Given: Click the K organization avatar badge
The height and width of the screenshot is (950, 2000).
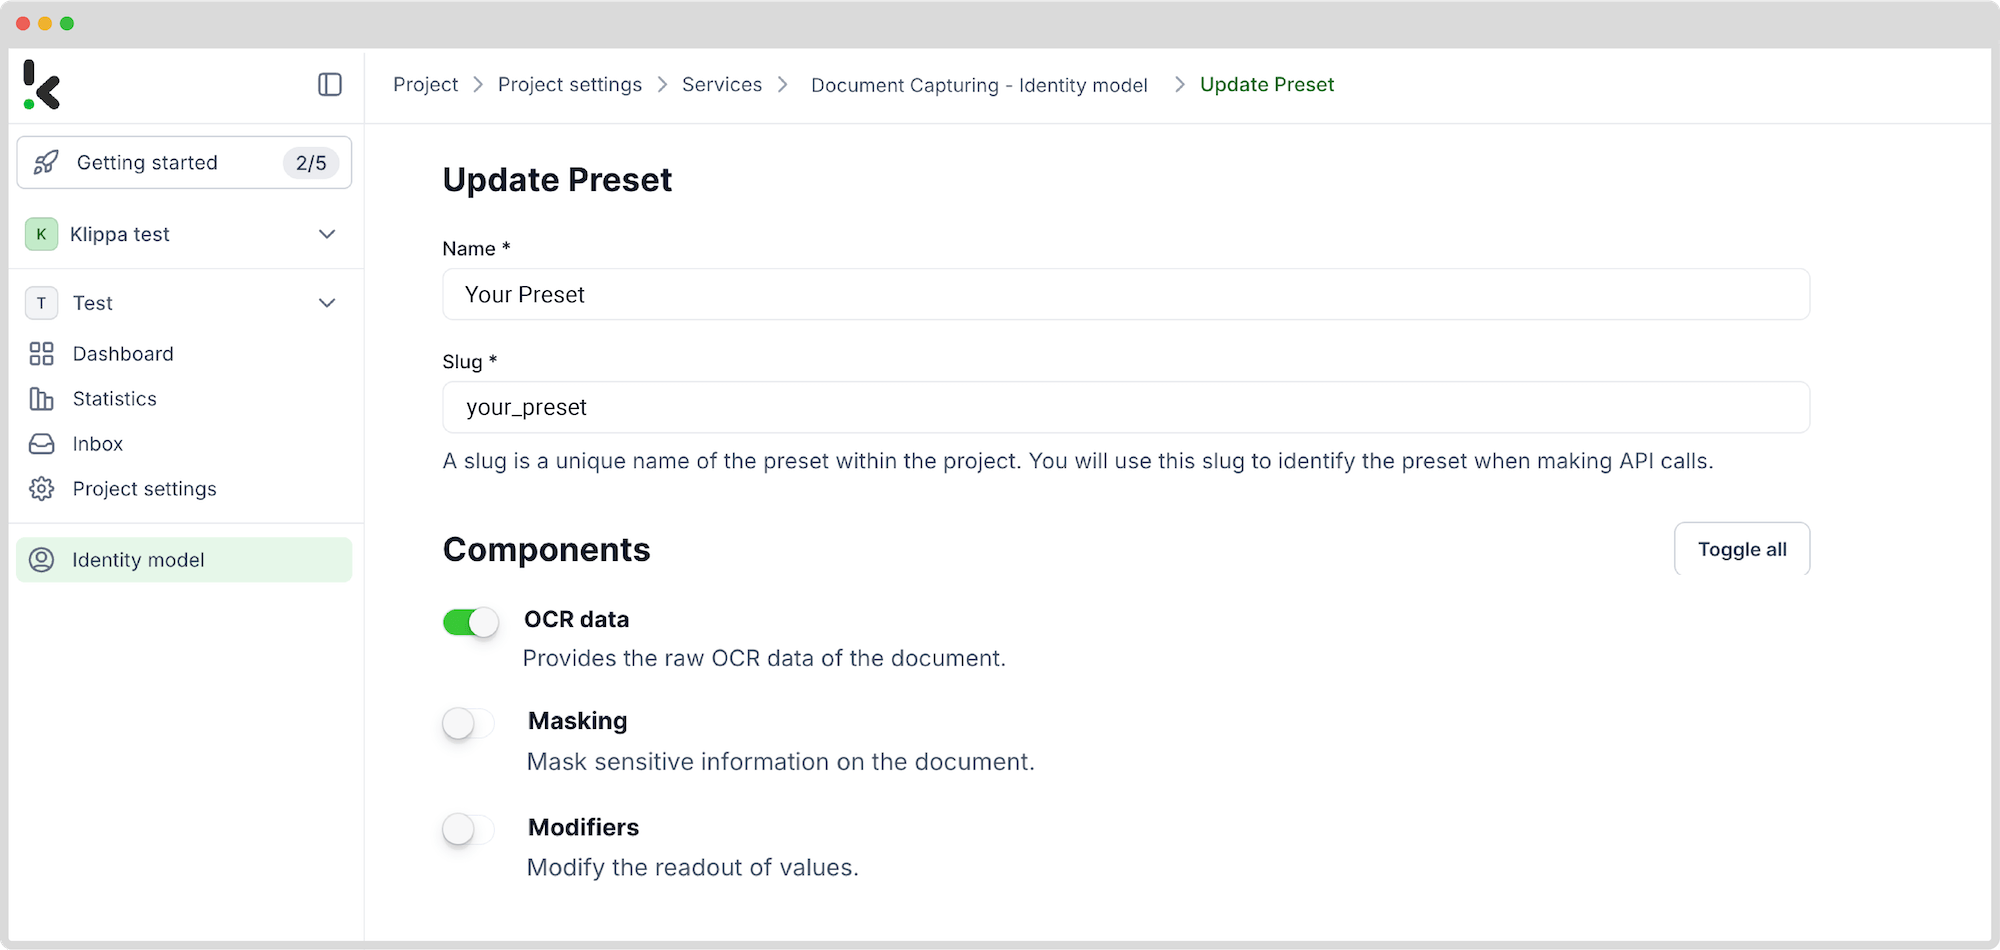Looking at the screenshot, I should click(41, 234).
